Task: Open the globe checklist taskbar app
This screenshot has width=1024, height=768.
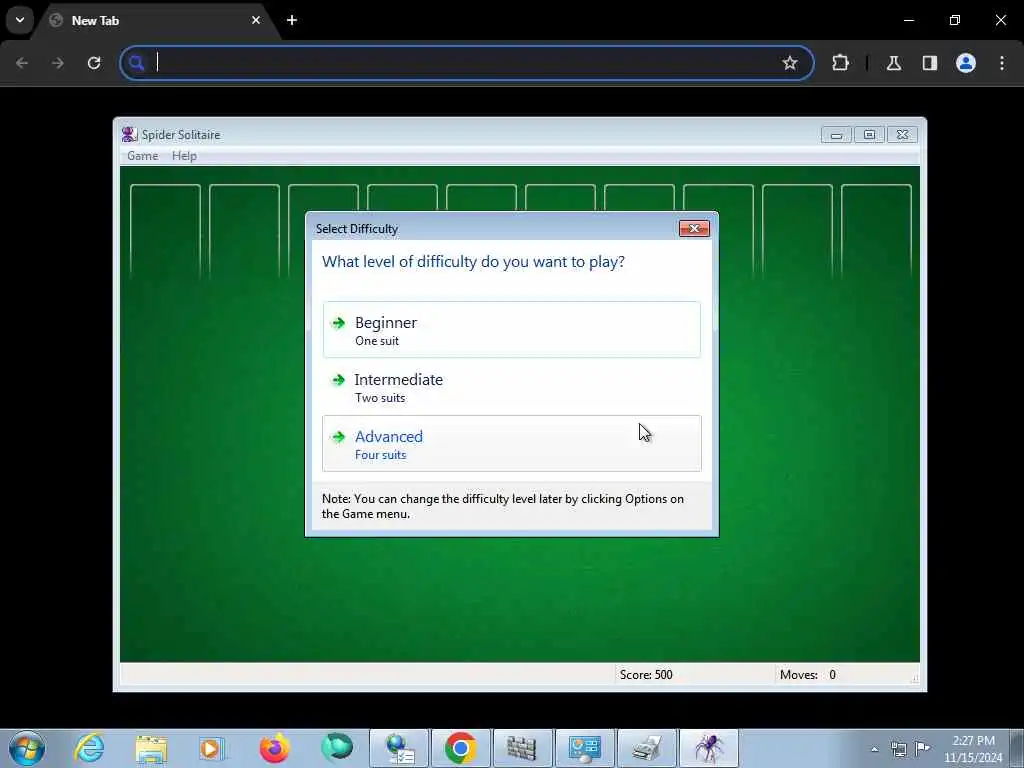Action: click(x=399, y=748)
